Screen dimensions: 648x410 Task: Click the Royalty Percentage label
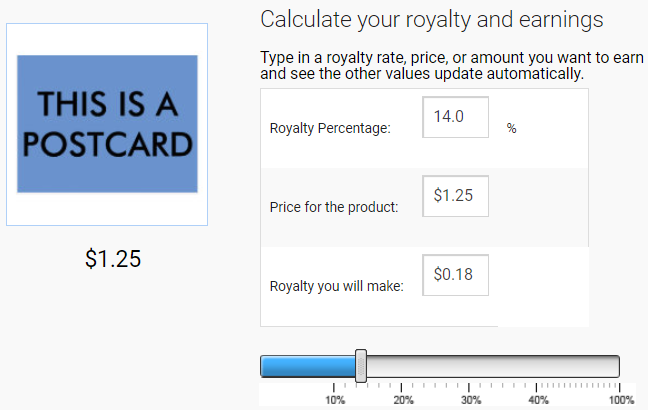pos(330,129)
